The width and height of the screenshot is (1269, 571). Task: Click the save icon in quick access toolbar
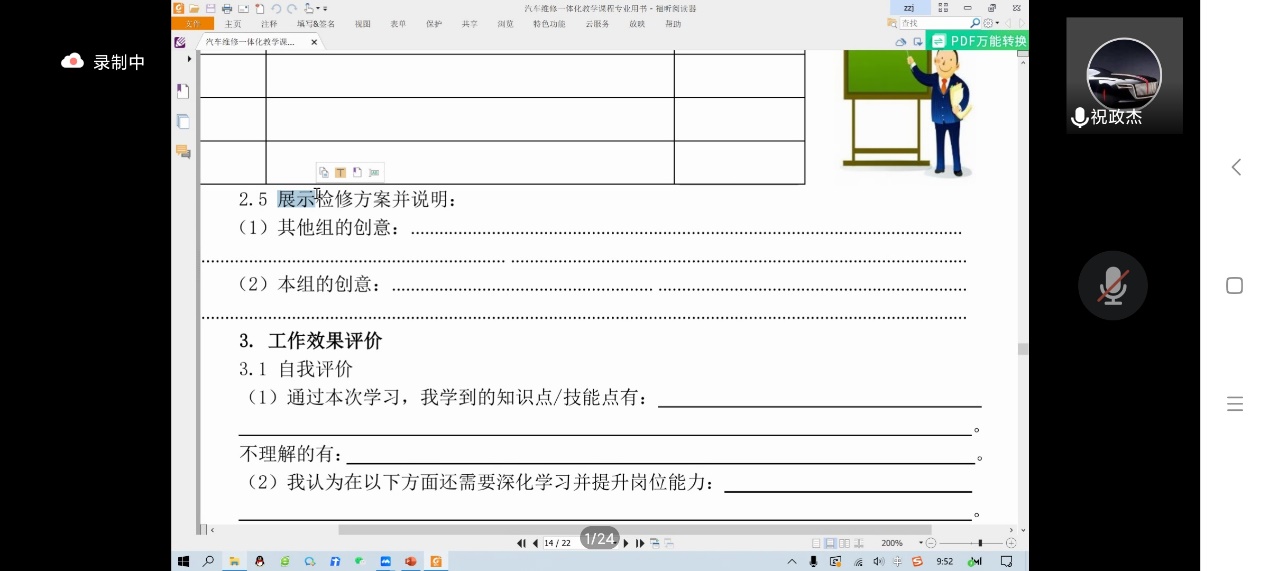click(211, 8)
